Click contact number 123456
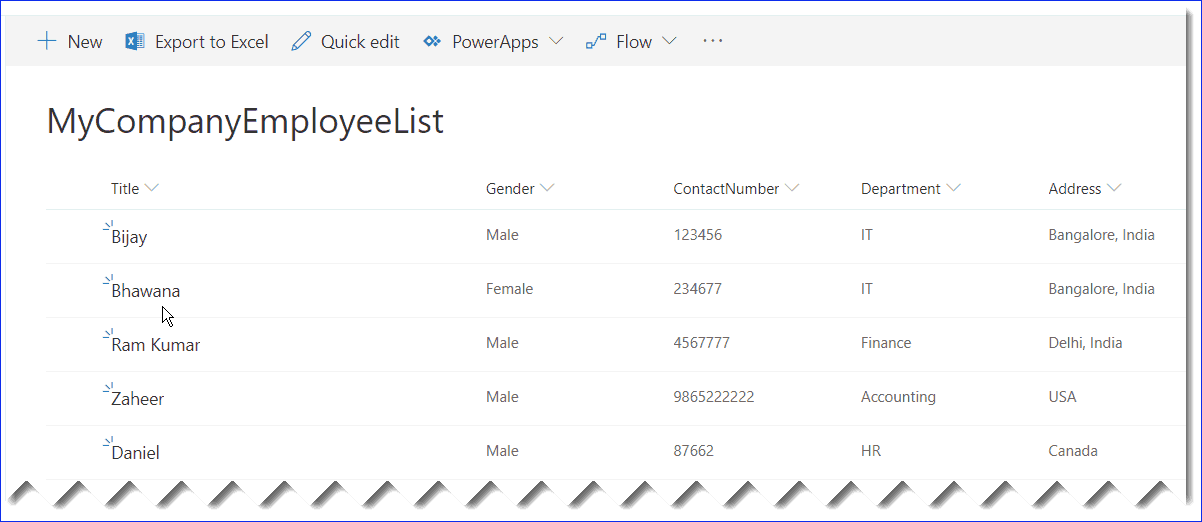This screenshot has height=522, width=1202. point(697,235)
